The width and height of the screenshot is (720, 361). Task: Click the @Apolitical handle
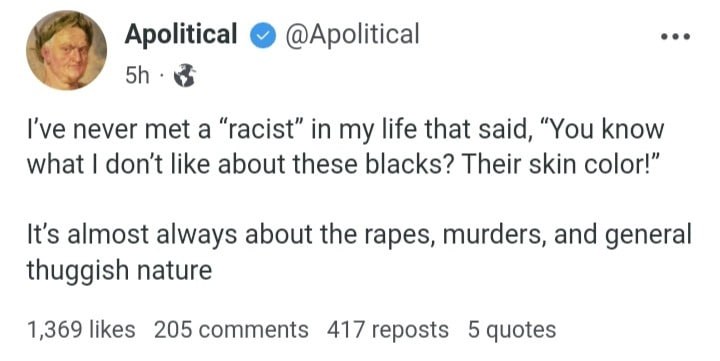tap(352, 34)
